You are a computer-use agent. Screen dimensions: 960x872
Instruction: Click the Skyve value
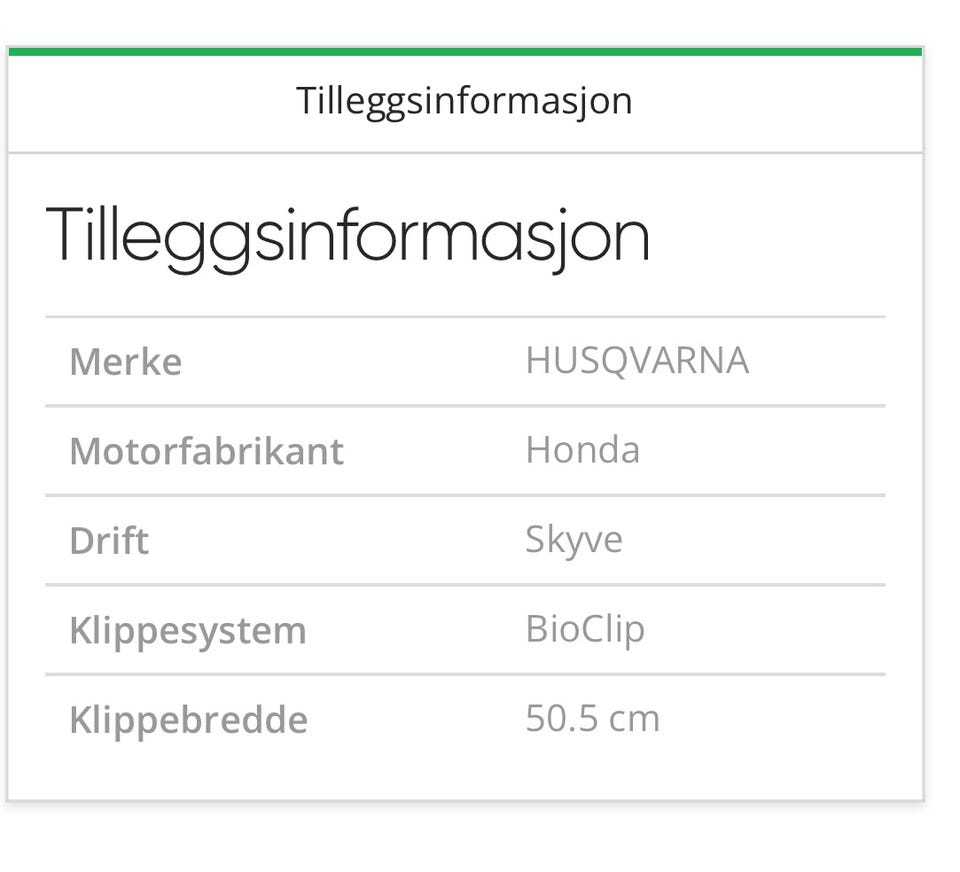[574, 541]
